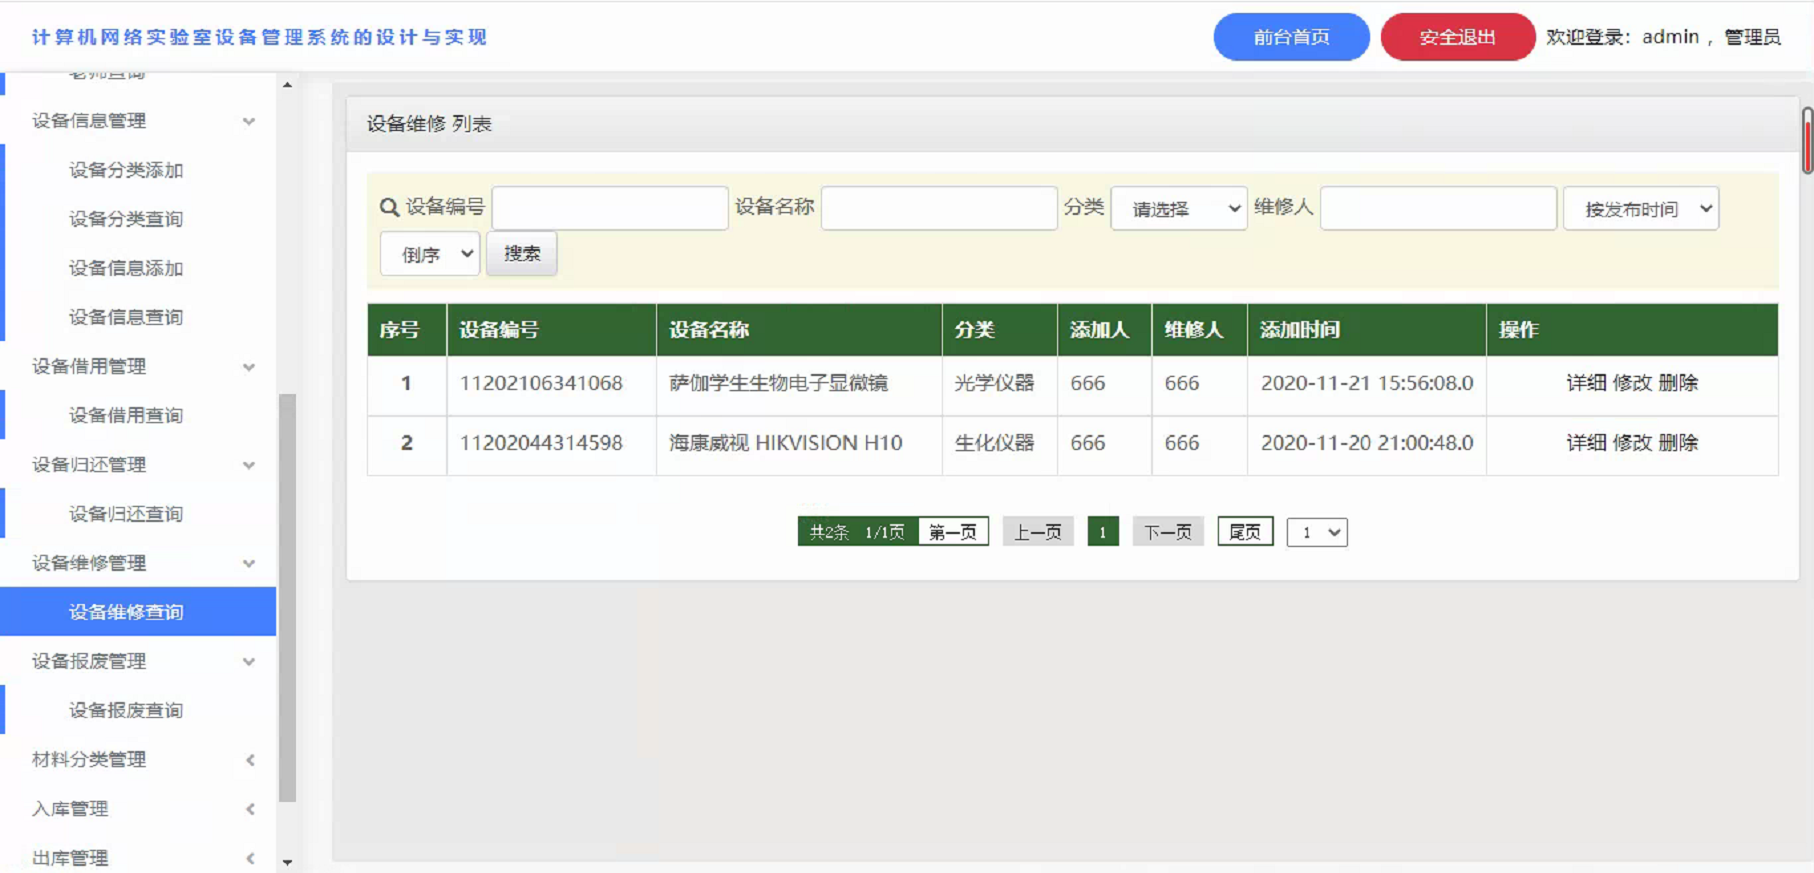Screen dimensions: 1814x873
Task: Click 共2条 1/1页 pagination summary
Action: [x=857, y=532]
